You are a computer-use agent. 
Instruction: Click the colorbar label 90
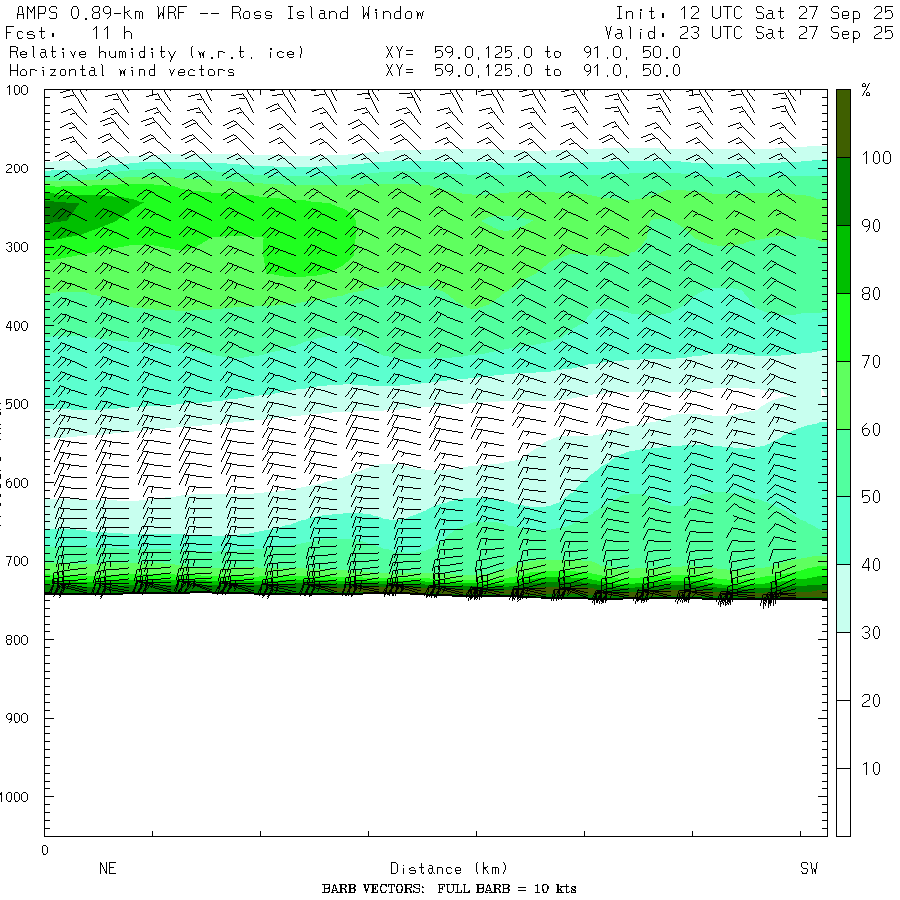point(871,226)
